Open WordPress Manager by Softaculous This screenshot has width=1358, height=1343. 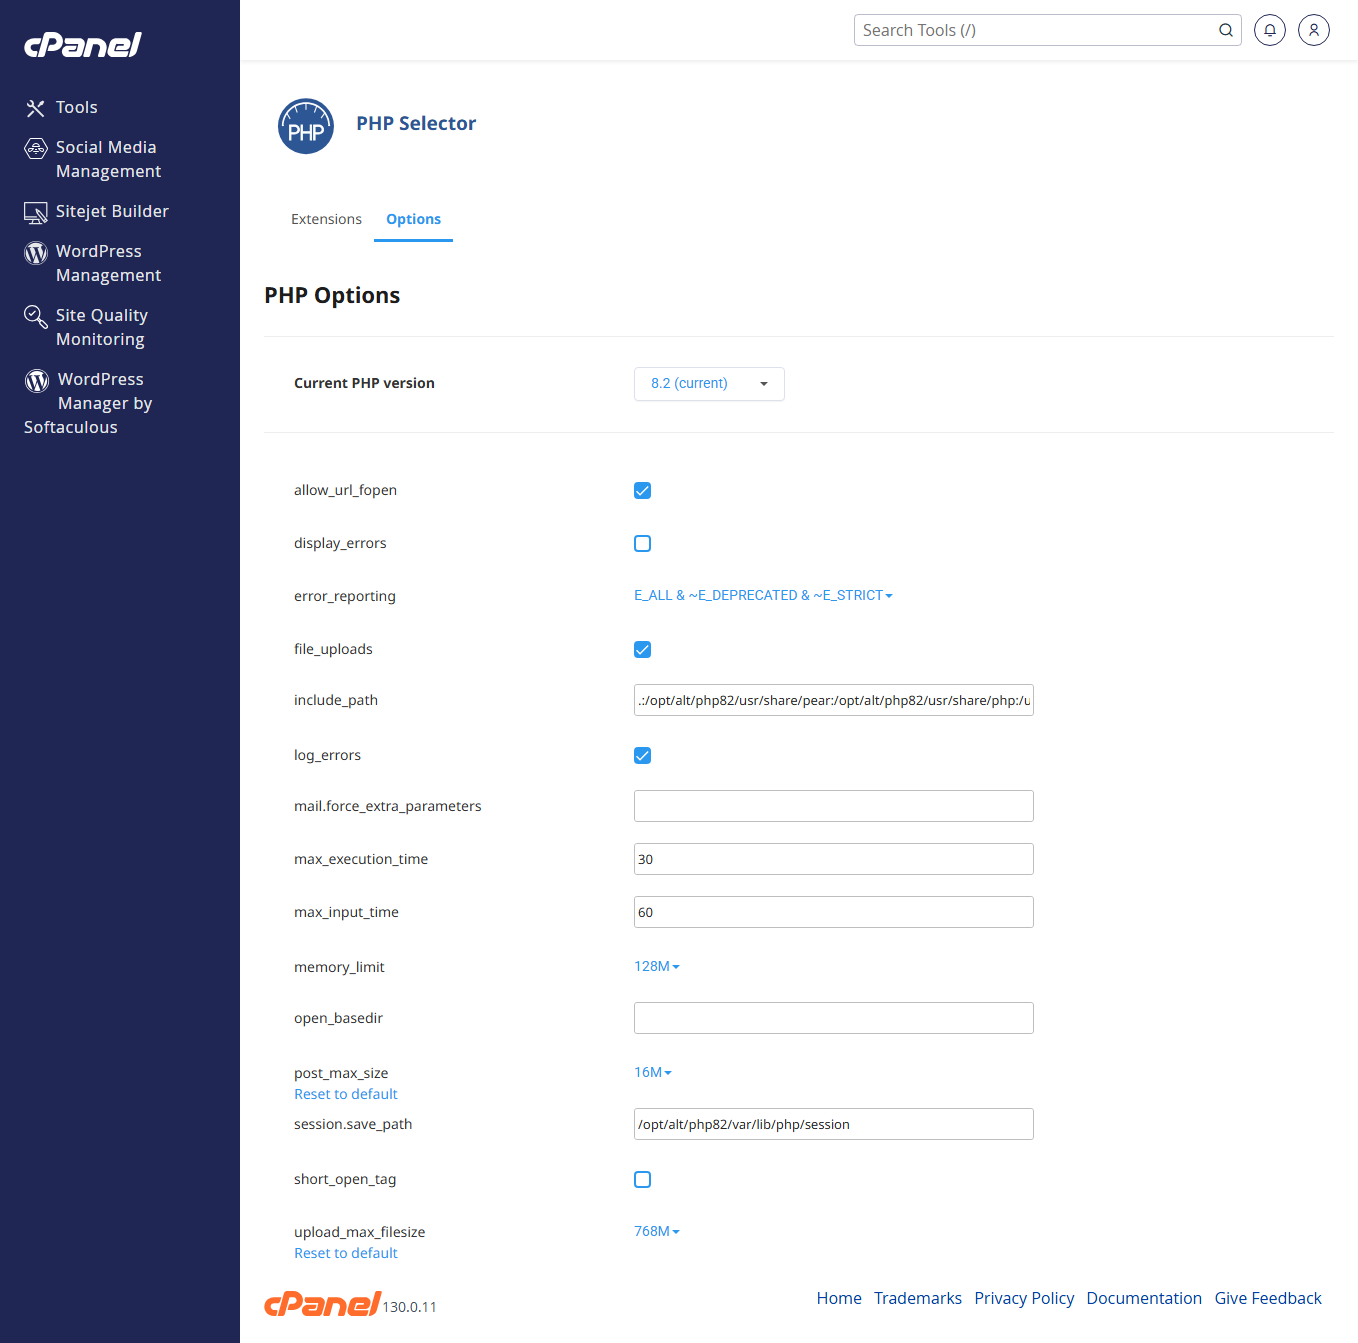point(37,381)
